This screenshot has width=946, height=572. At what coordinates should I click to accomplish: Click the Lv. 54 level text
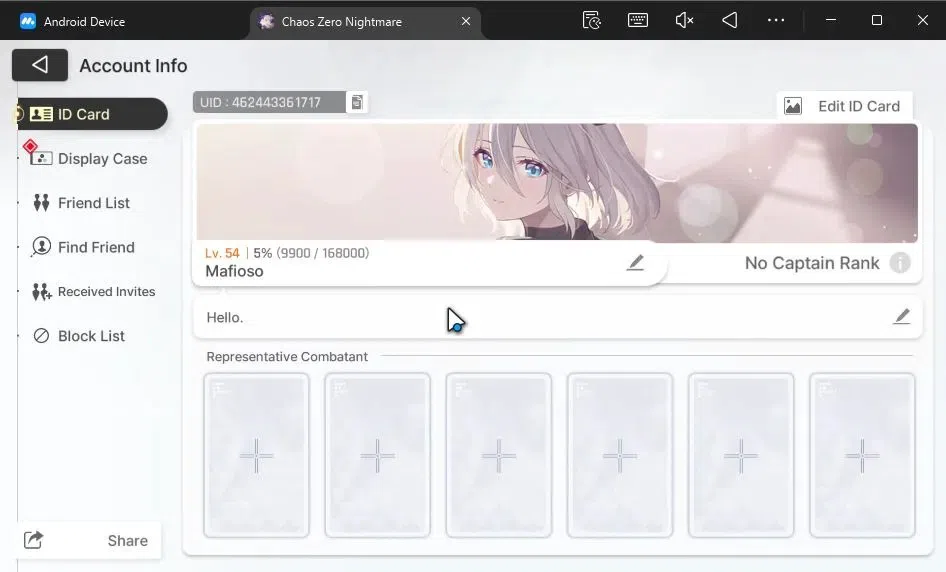(222, 253)
